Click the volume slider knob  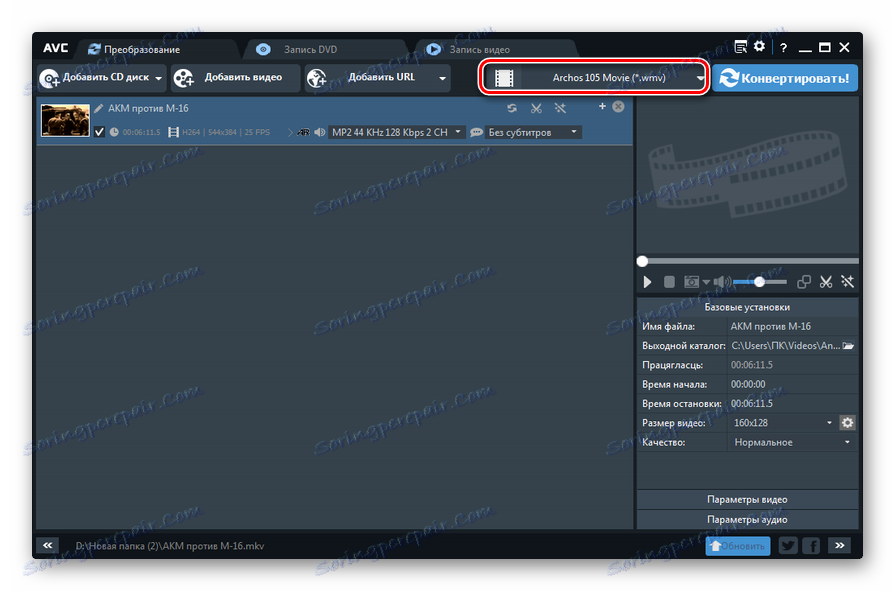click(x=759, y=282)
